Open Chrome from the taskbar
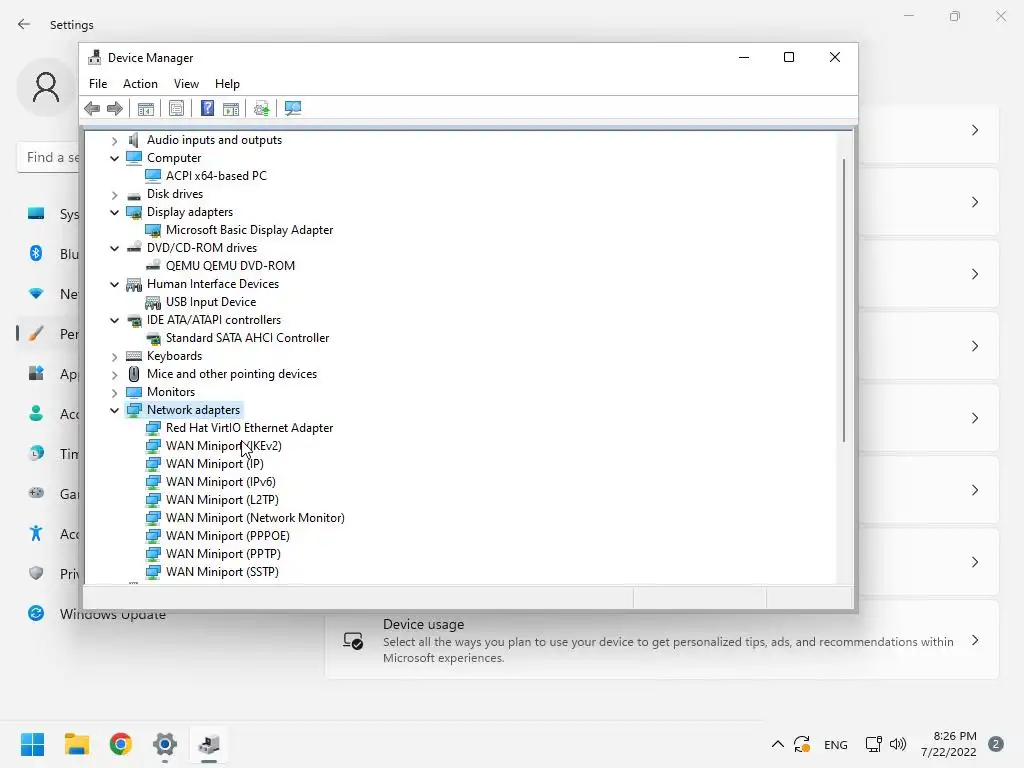1024x768 pixels. [121, 744]
